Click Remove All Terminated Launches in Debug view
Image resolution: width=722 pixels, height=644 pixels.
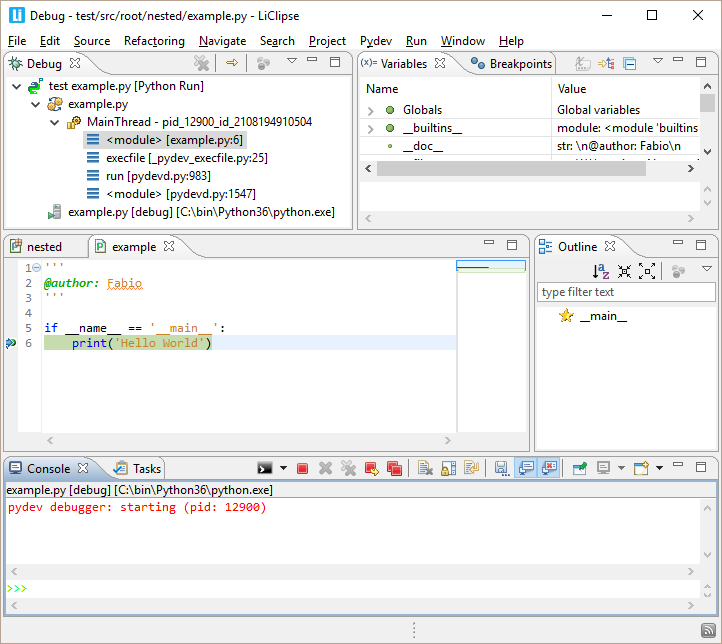(x=201, y=63)
